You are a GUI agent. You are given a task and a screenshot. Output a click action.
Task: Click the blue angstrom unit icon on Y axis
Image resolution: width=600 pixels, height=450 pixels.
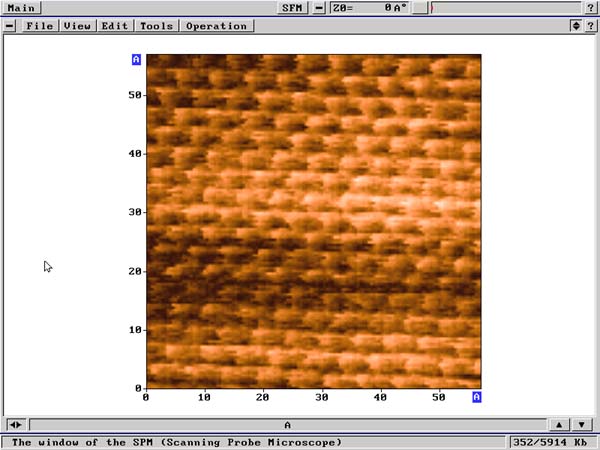(136, 60)
